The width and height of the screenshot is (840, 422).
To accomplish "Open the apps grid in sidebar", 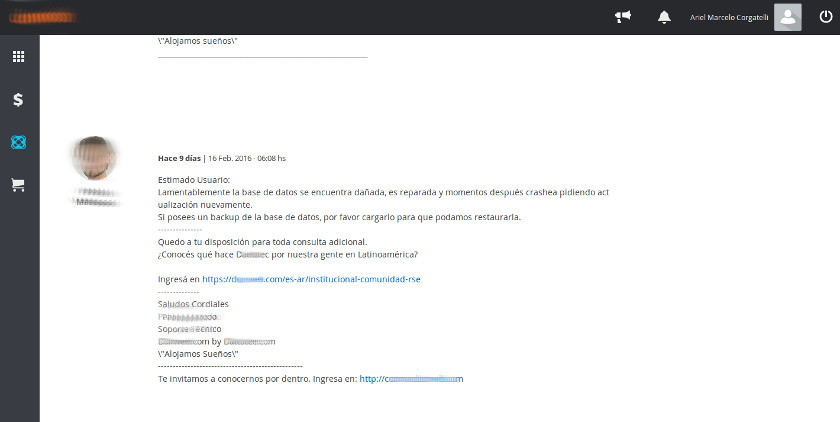I will coord(18,57).
